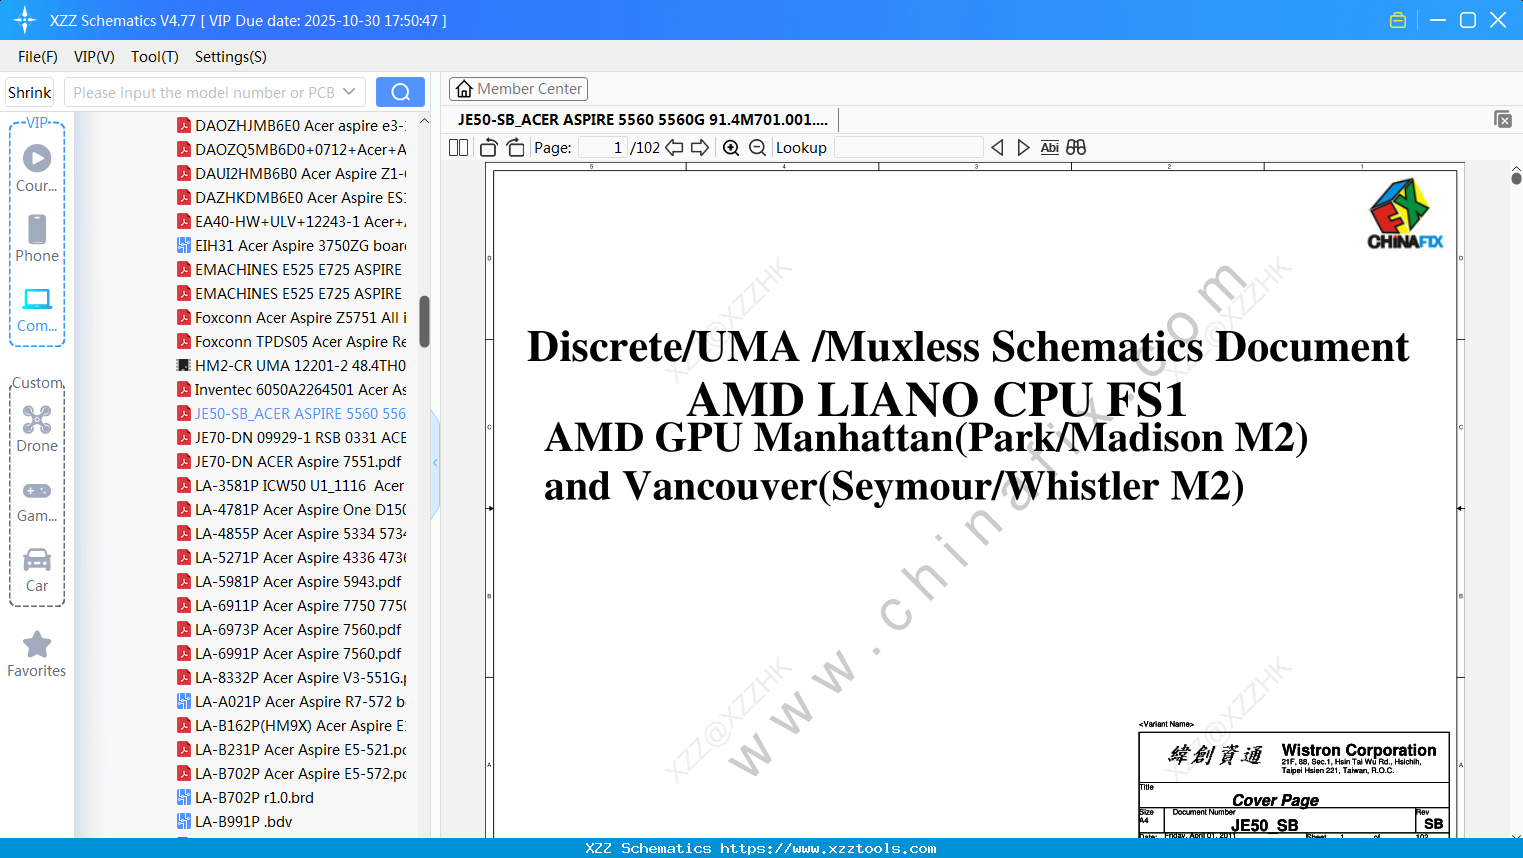Click the Lookup text field
The image size is (1523, 858).
point(909,148)
